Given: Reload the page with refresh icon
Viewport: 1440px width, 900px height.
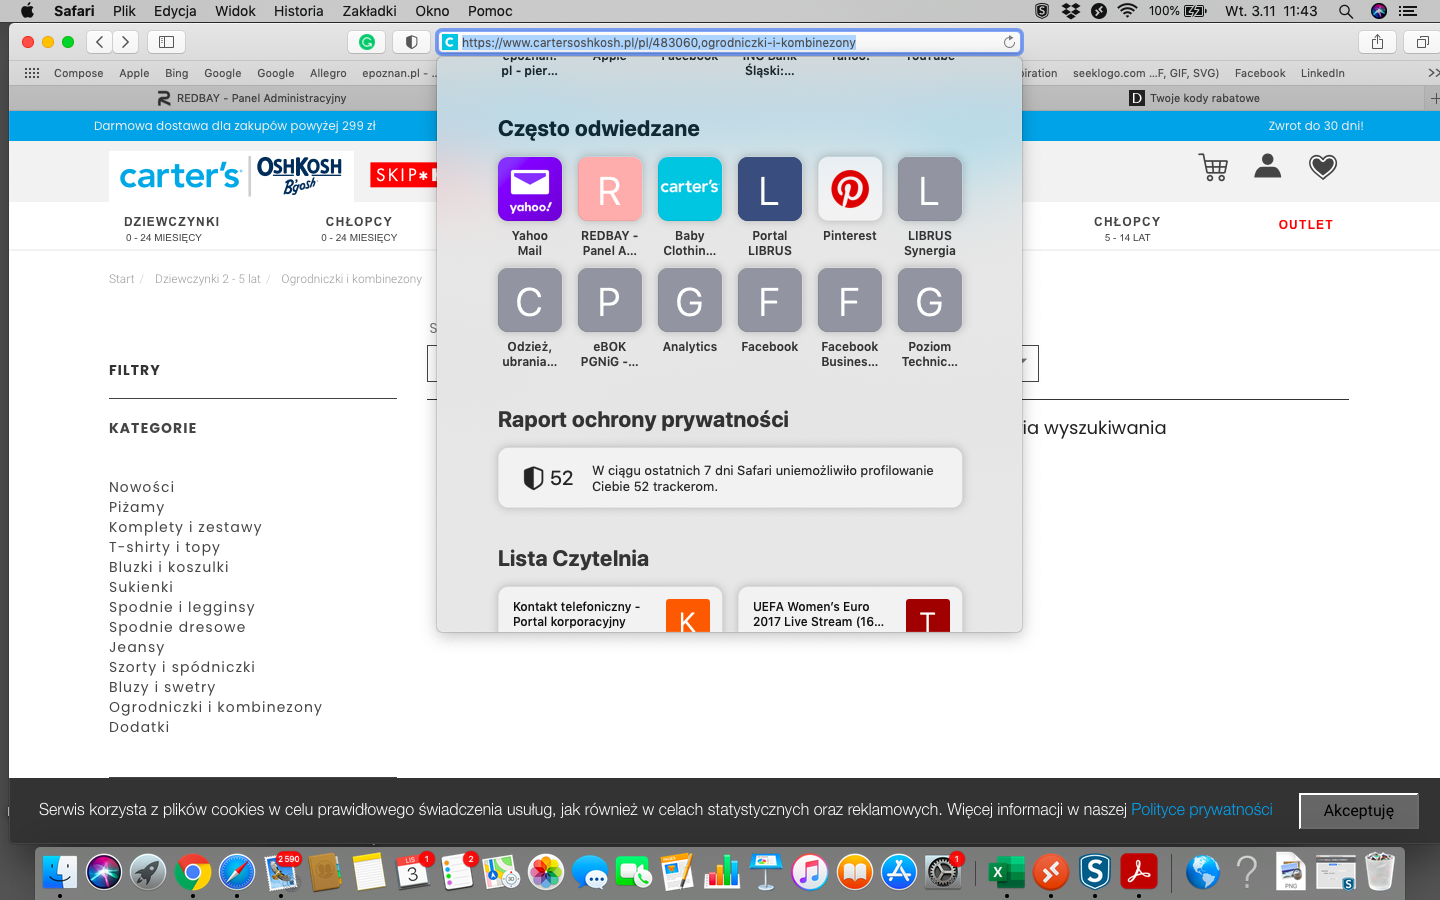Looking at the screenshot, I should 1009,42.
